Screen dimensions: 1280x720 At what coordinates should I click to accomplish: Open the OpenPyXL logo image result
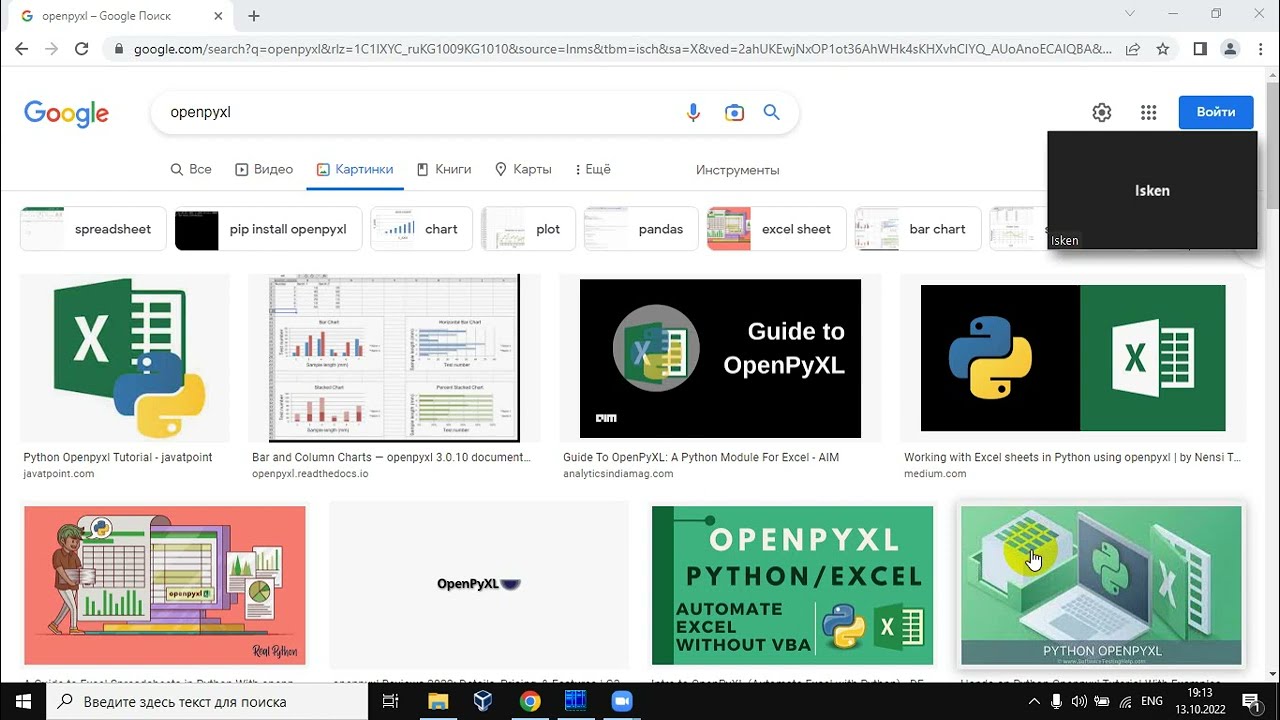pos(479,585)
